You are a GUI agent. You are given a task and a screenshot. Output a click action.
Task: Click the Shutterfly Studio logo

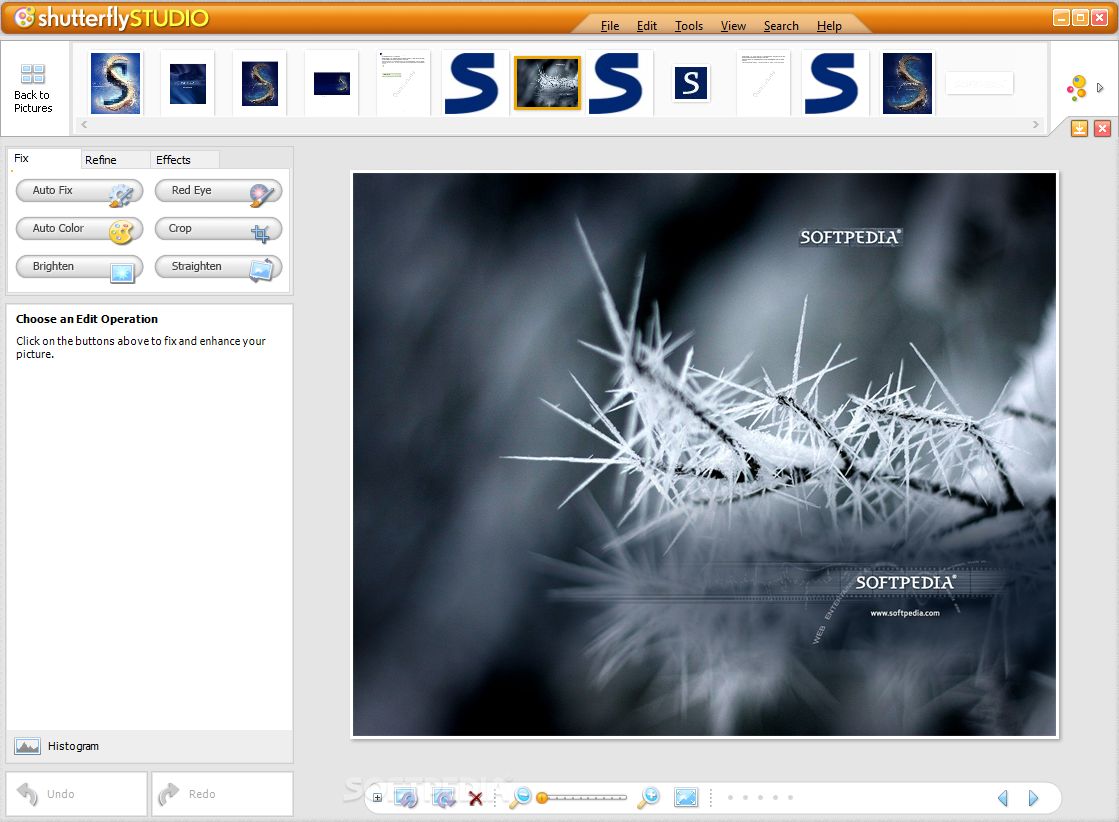point(112,18)
